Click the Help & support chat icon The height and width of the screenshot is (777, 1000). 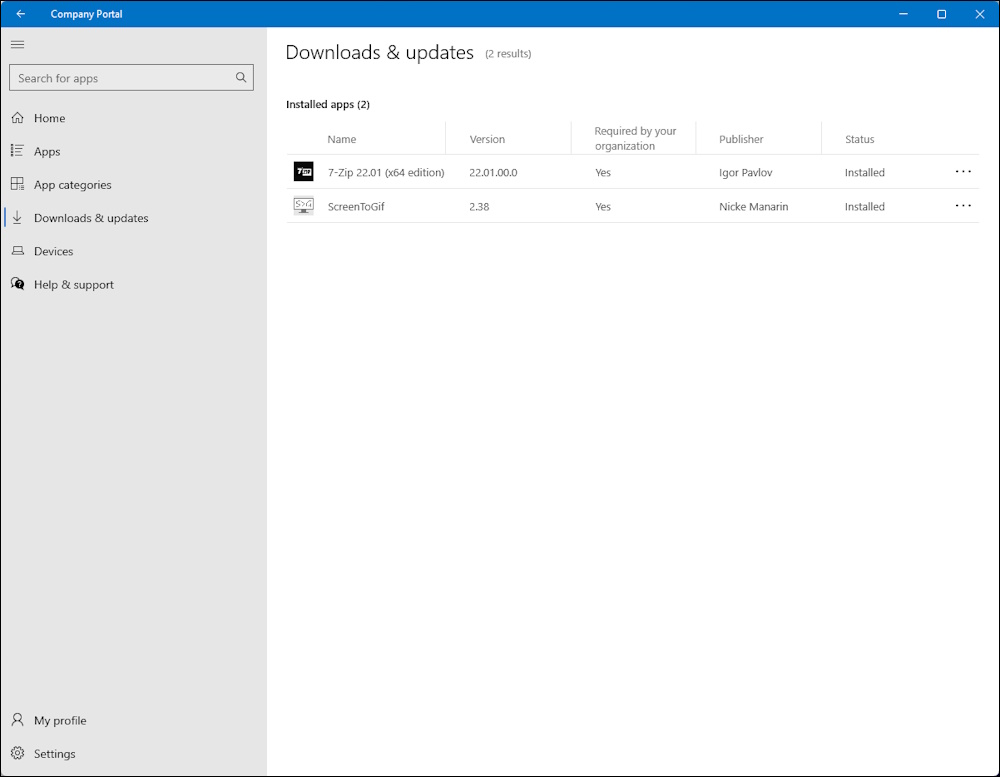pos(17,284)
